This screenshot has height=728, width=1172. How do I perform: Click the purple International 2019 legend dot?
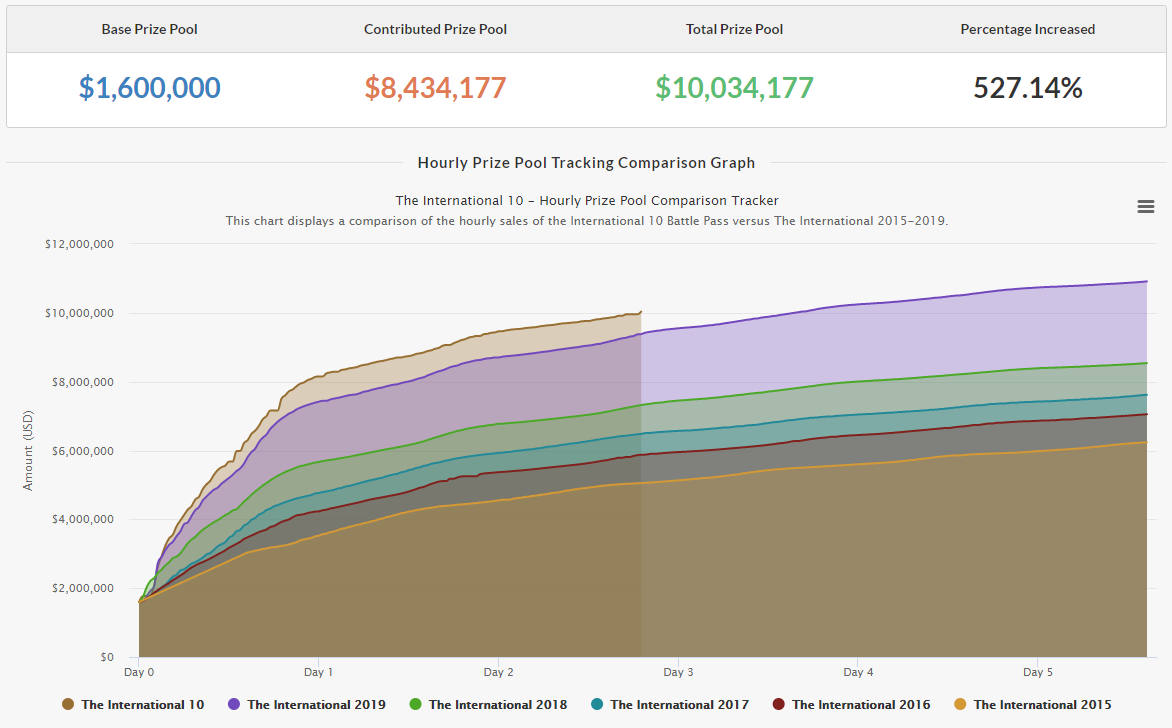pyautogui.click(x=234, y=704)
